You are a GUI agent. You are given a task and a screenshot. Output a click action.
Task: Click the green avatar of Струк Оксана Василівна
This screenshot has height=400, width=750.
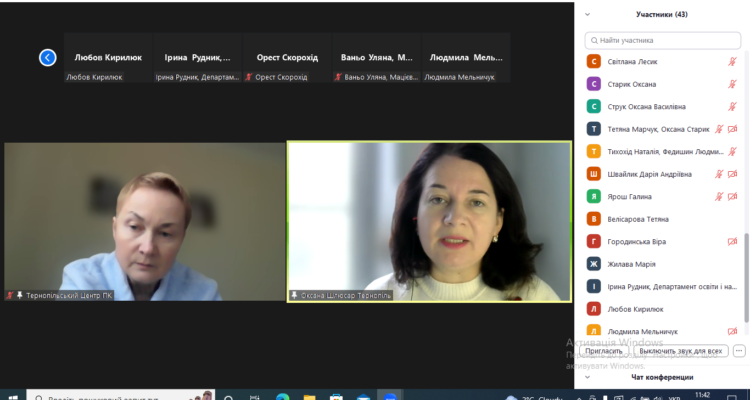point(594,107)
